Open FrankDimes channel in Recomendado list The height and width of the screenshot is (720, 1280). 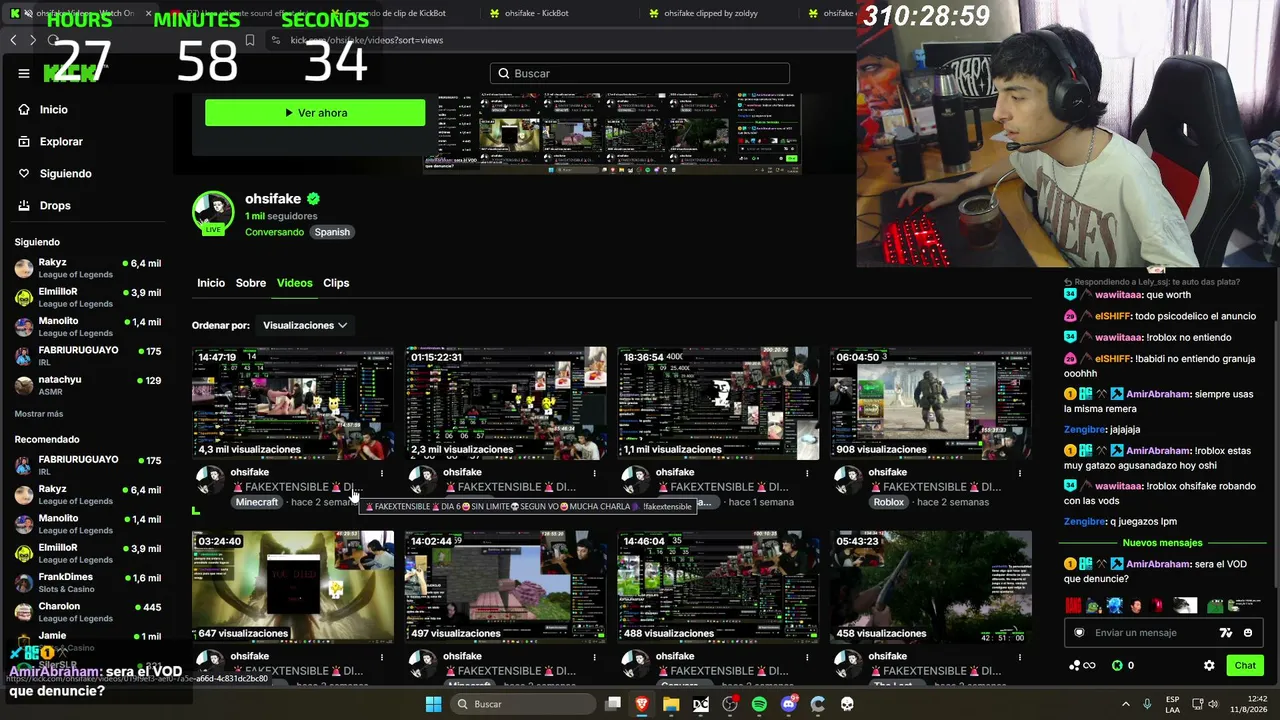tap(88, 583)
